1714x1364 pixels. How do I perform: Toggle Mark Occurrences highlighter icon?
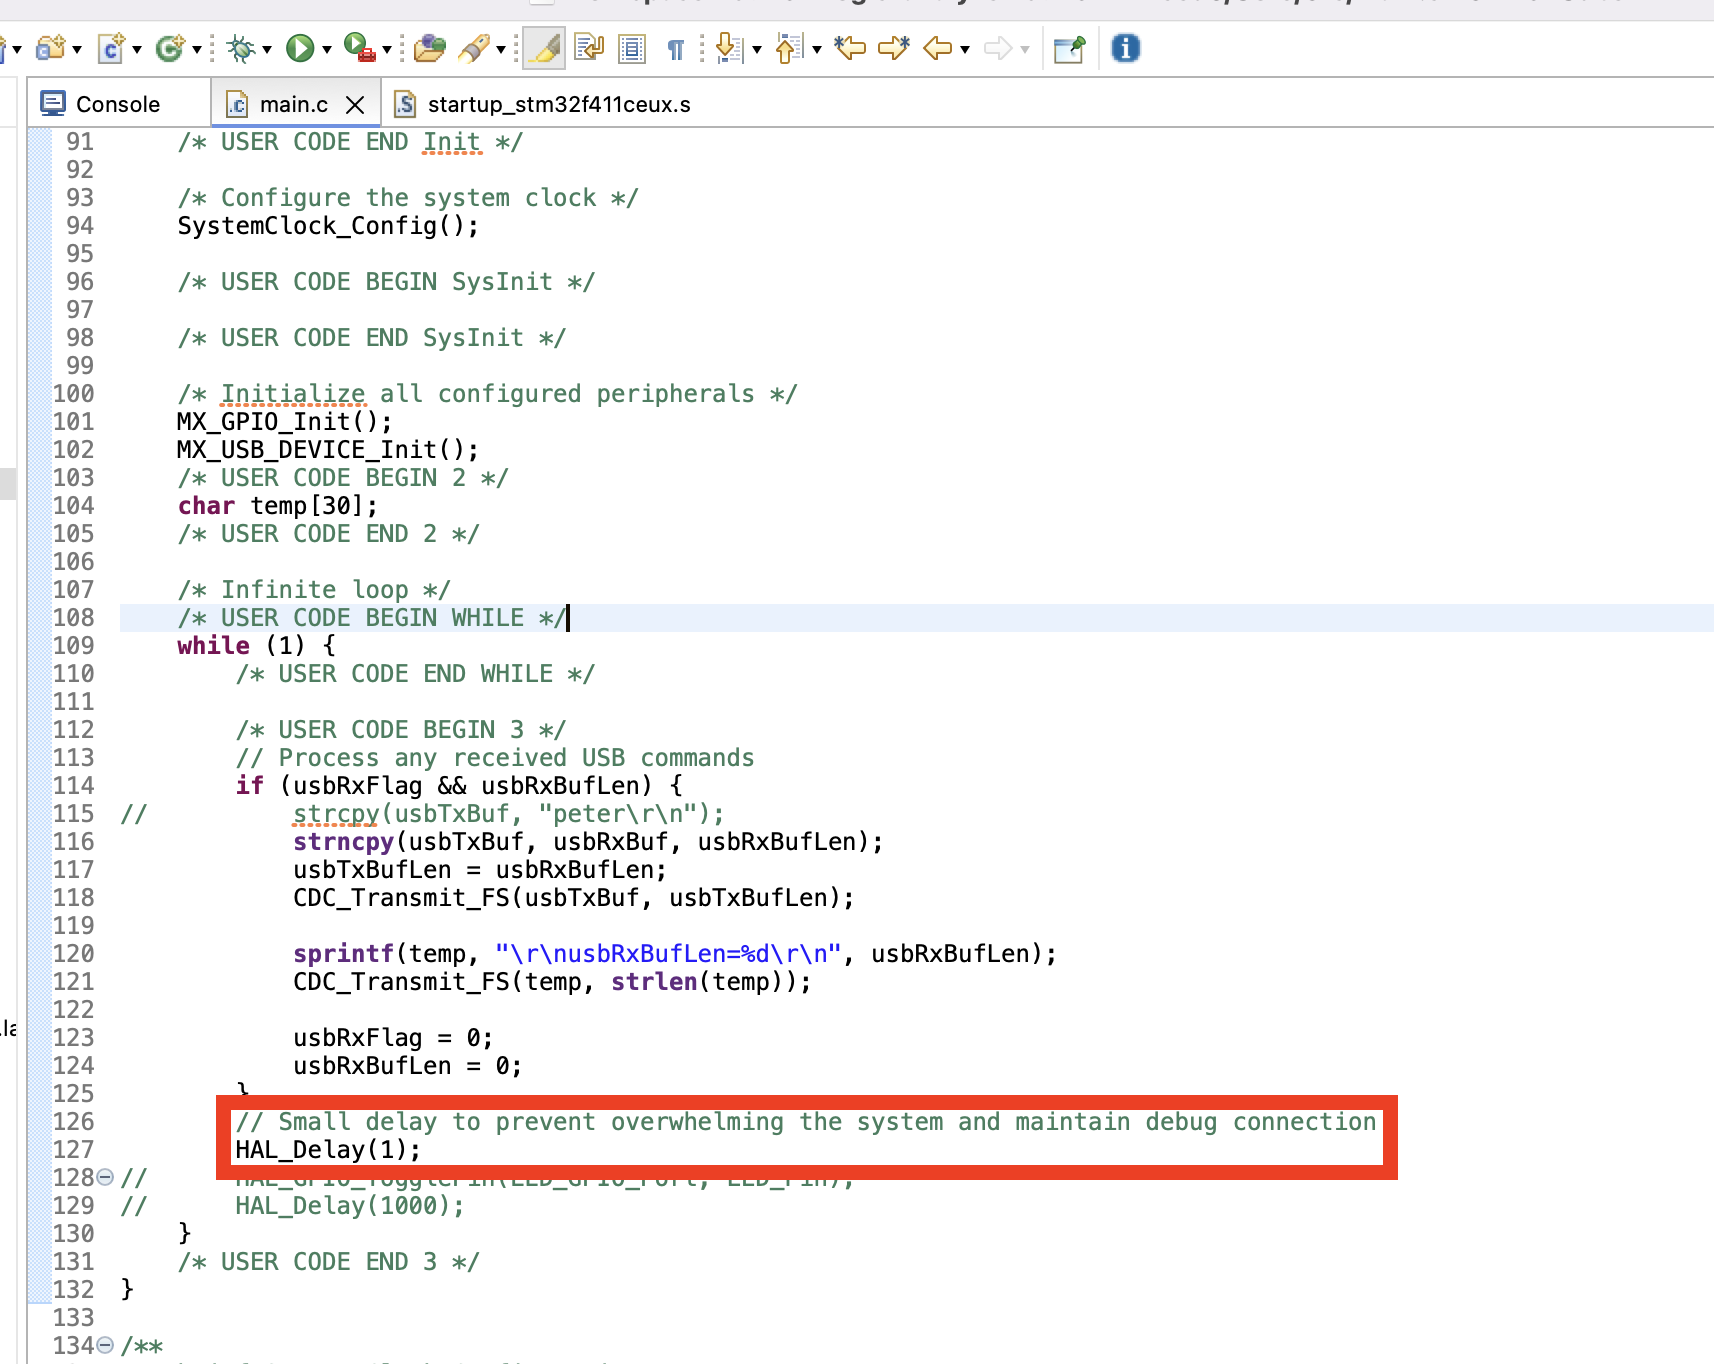[544, 48]
